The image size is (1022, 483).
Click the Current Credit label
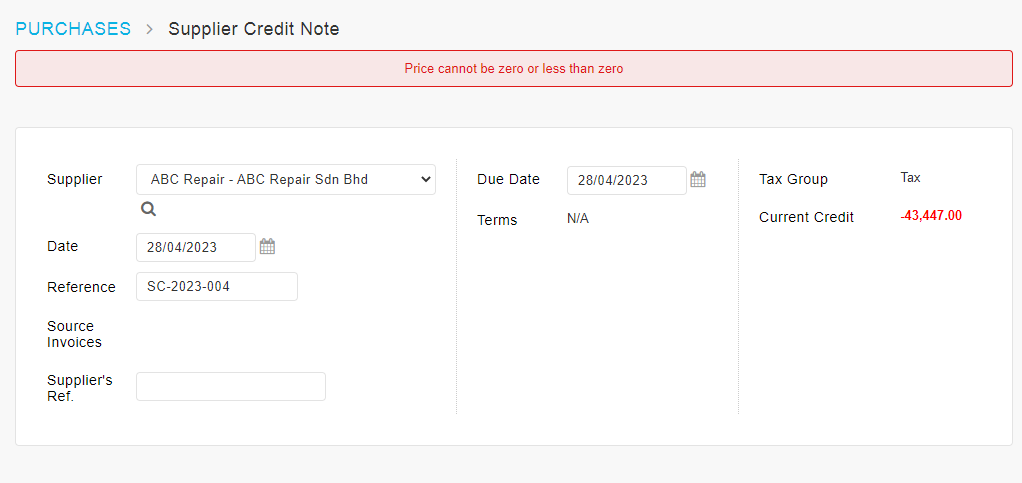(806, 217)
